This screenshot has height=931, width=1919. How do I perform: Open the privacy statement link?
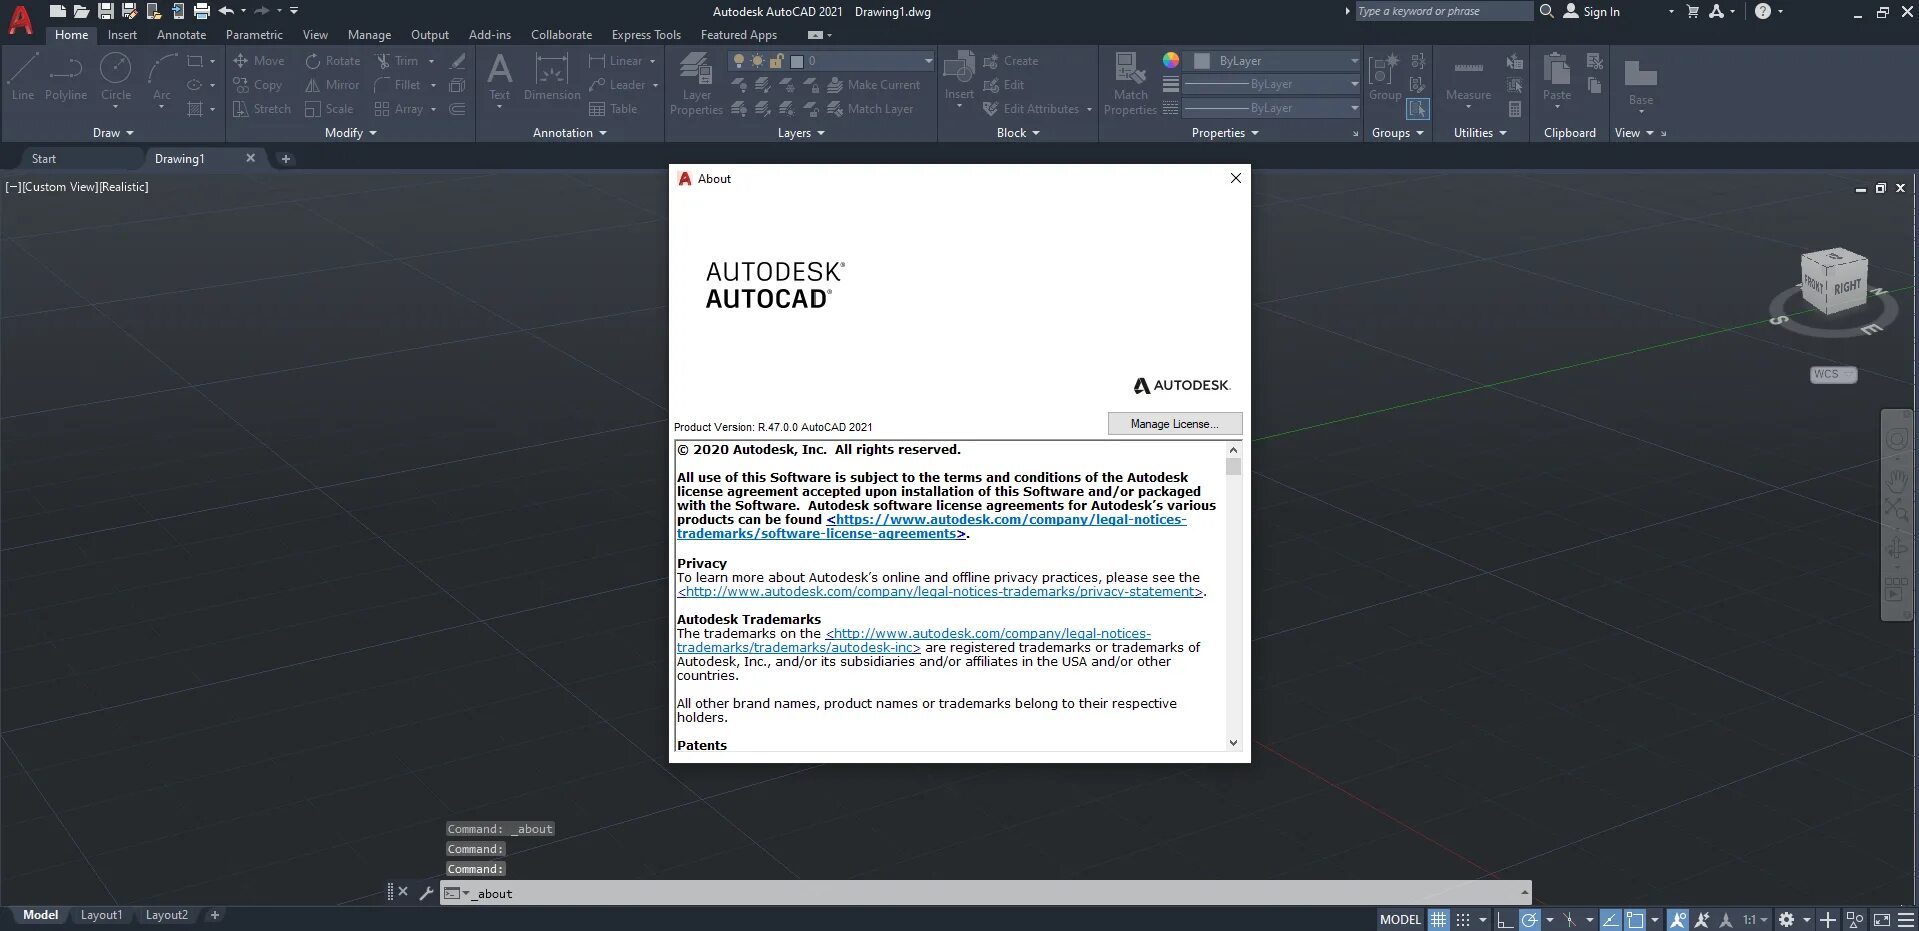pos(940,591)
